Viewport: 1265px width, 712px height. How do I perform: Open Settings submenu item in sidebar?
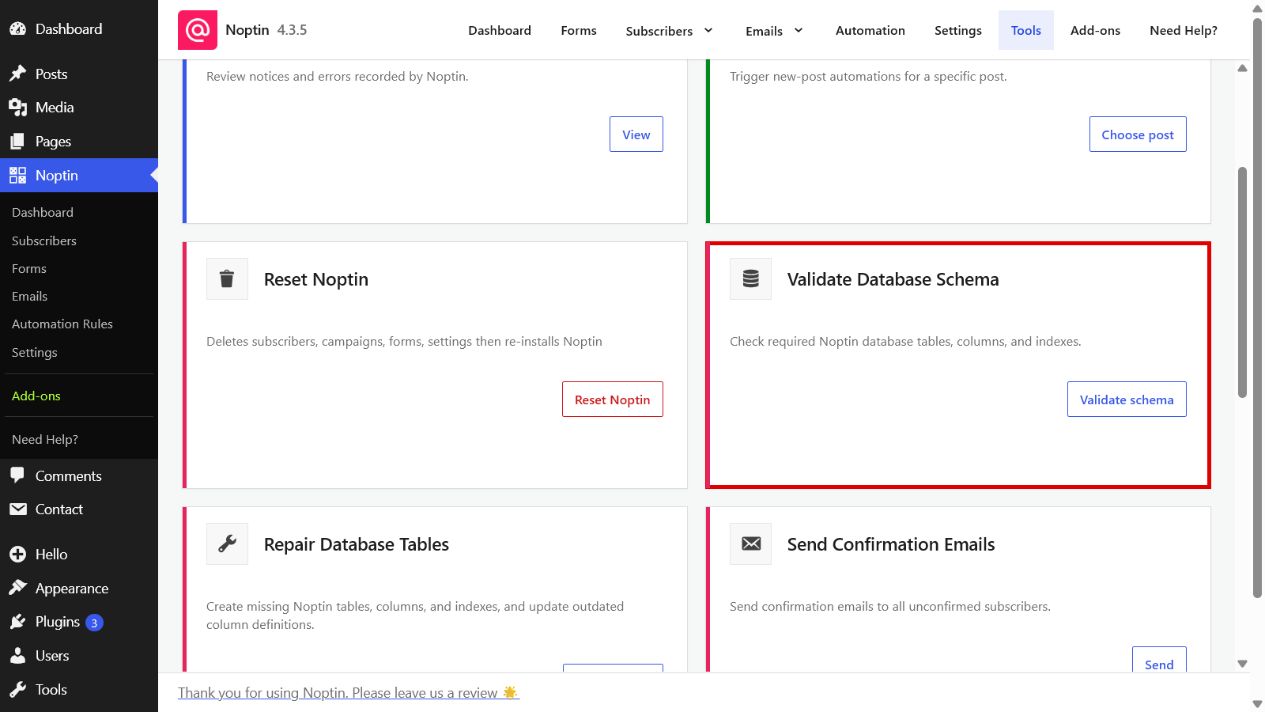click(34, 352)
